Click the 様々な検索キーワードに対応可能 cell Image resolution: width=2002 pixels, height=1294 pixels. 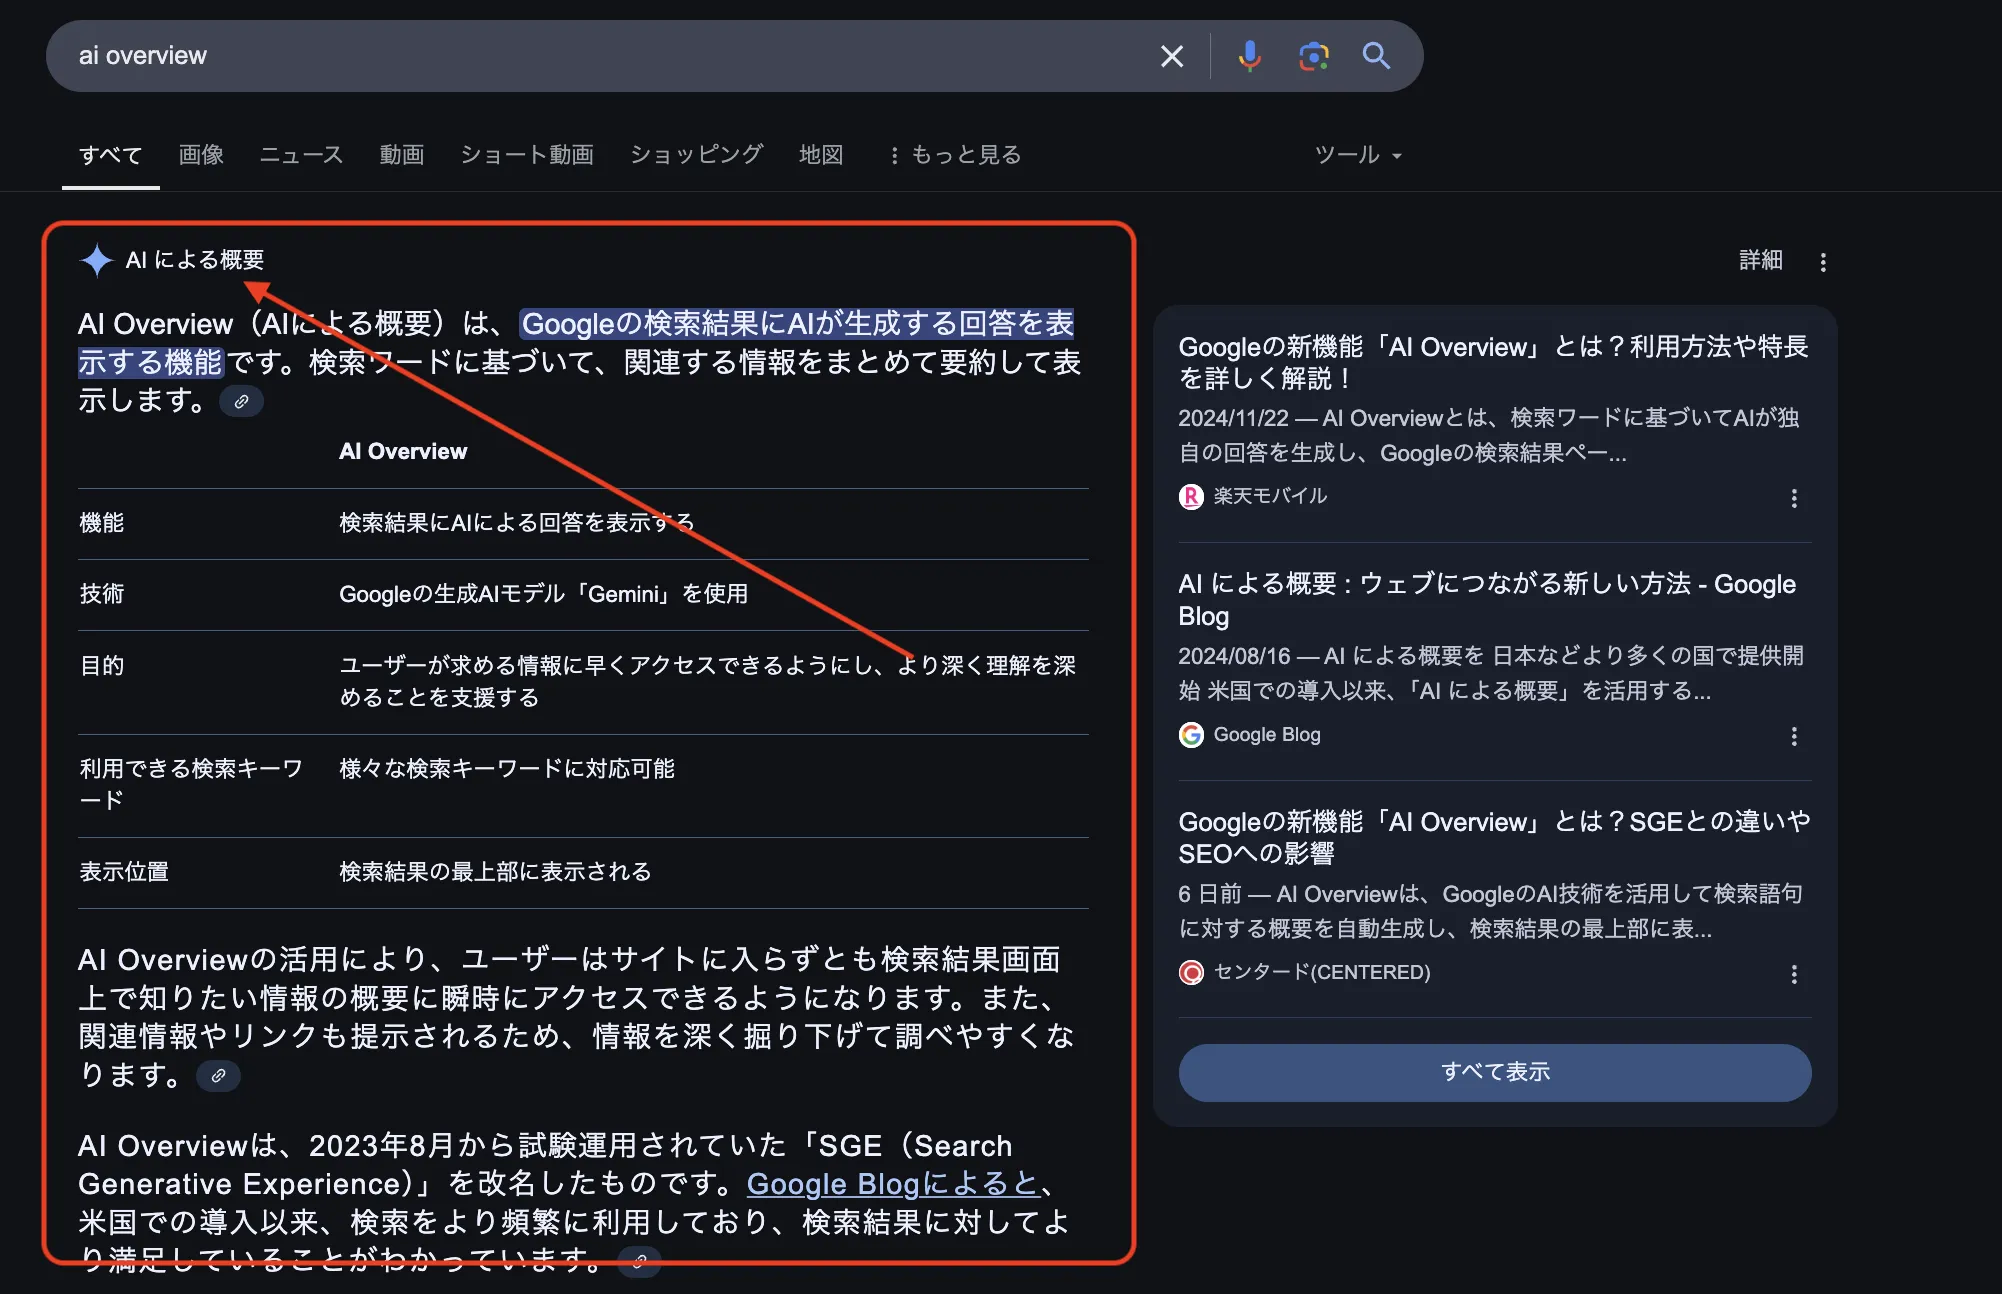[x=507, y=769]
